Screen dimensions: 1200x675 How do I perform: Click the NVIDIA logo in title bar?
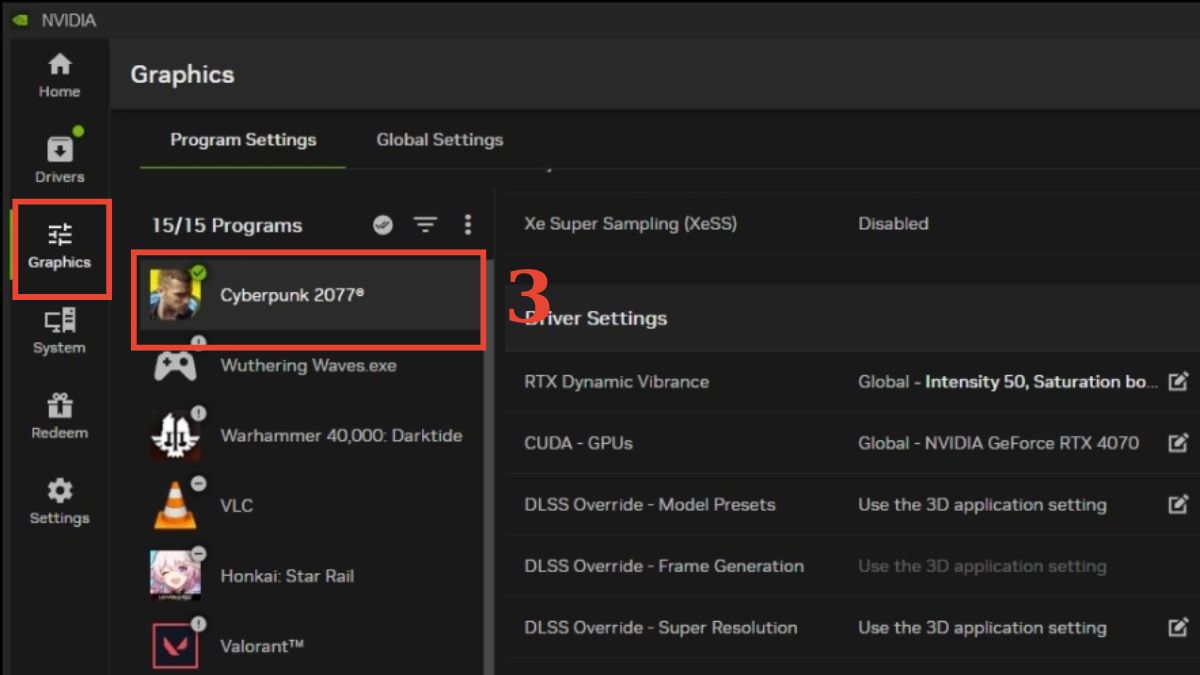click(21, 20)
